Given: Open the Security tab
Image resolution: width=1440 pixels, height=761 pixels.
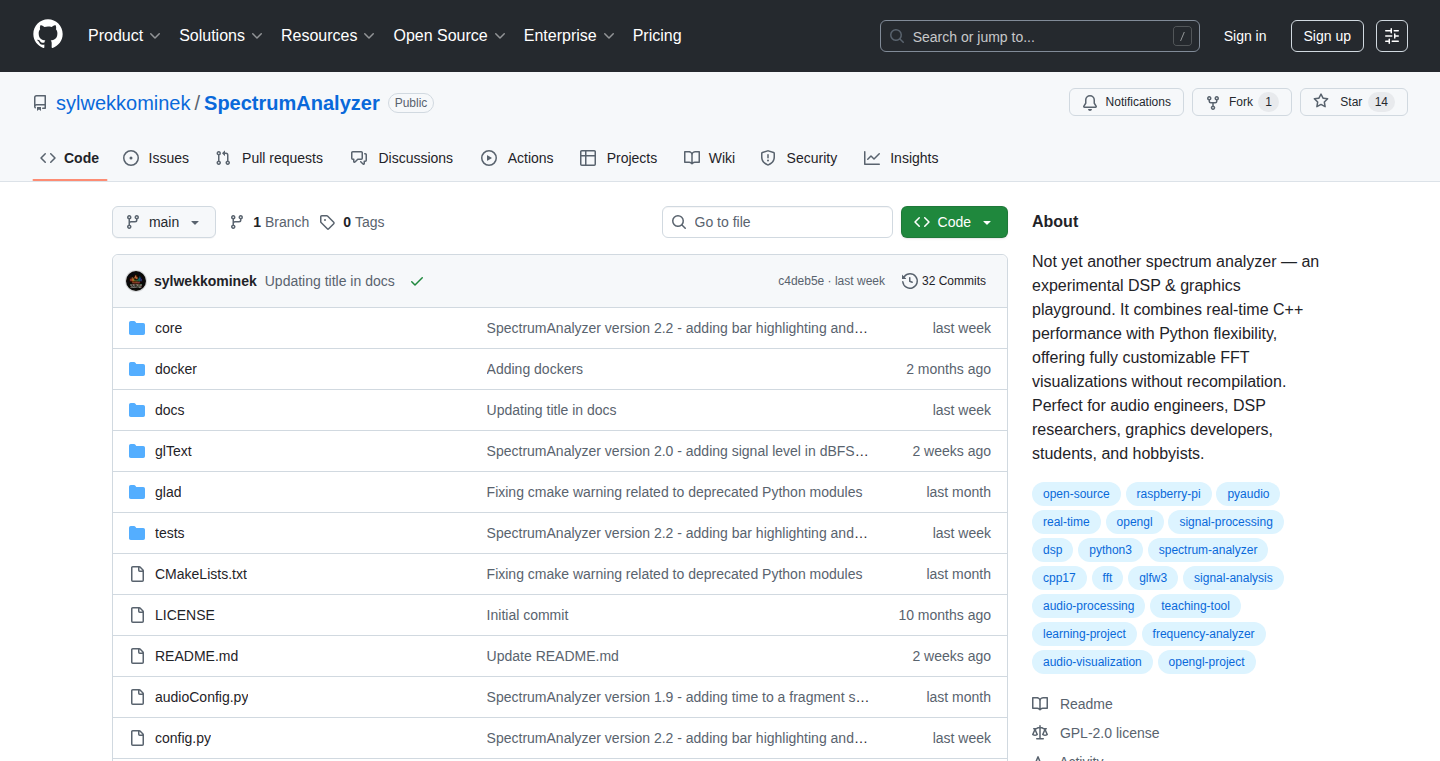Looking at the screenshot, I should pyautogui.click(x=799, y=158).
